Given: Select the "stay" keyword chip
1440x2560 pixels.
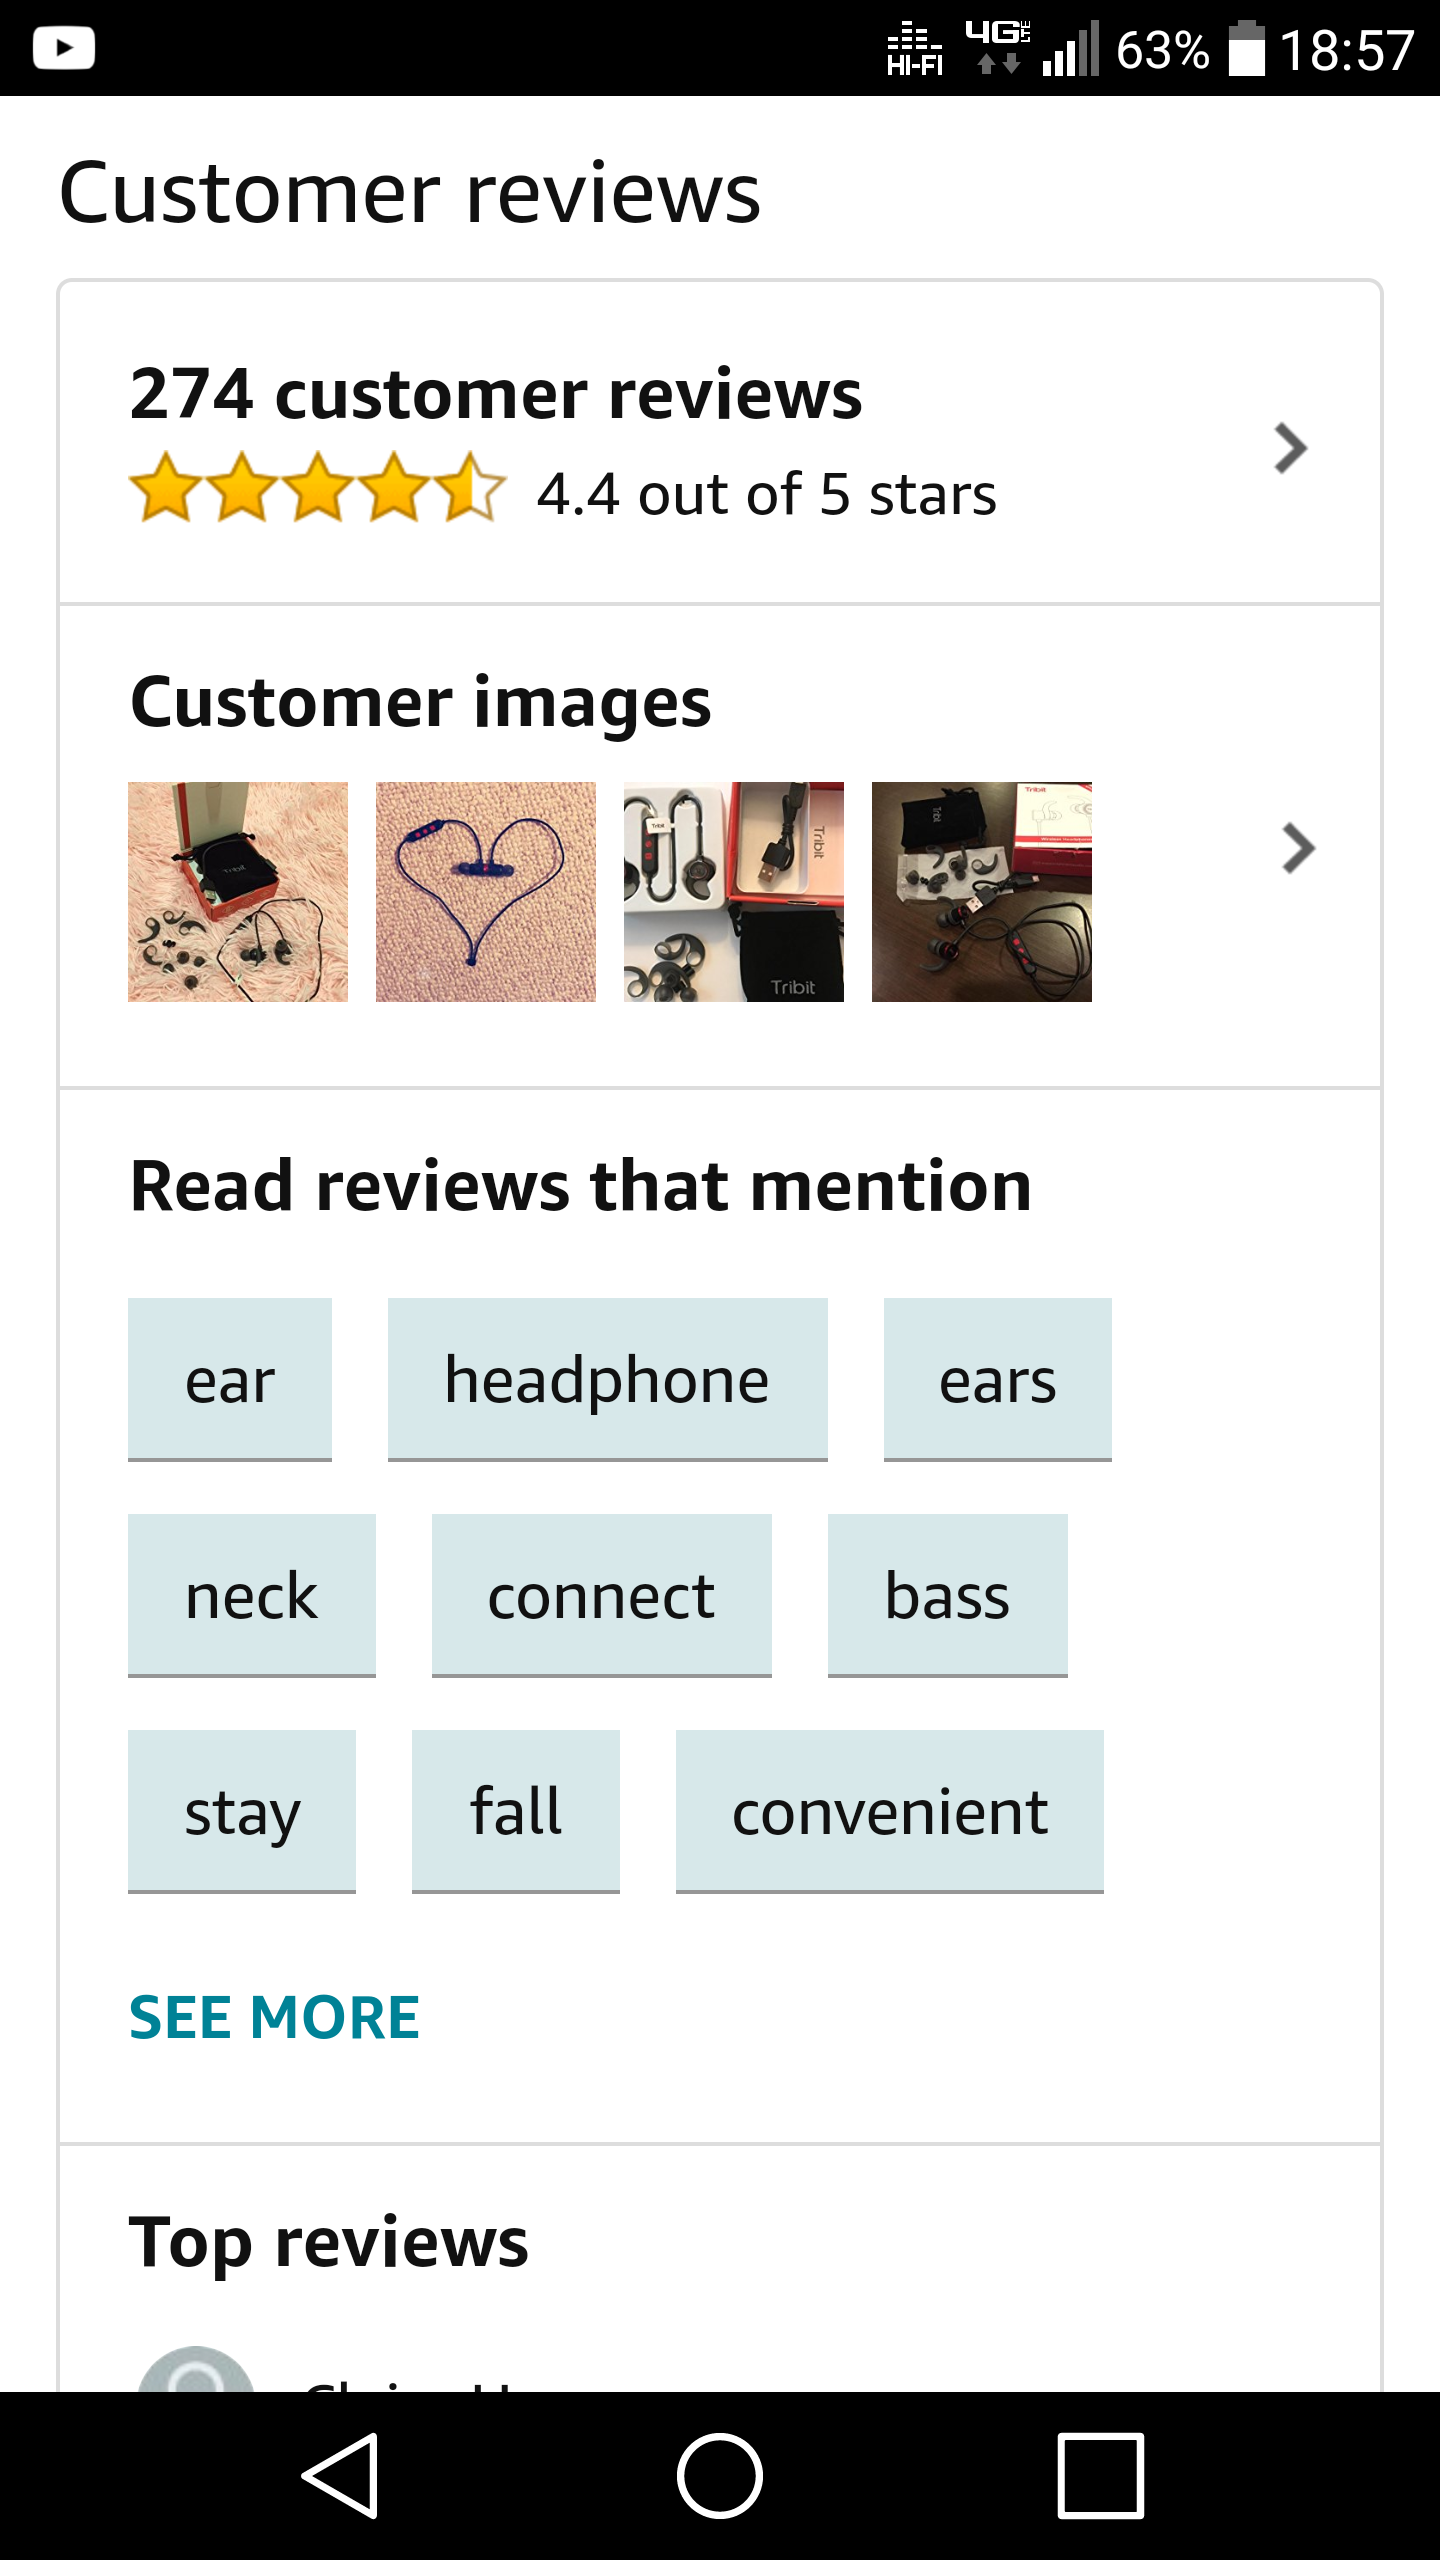Looking at the screenshot, I should (242, 1812).
